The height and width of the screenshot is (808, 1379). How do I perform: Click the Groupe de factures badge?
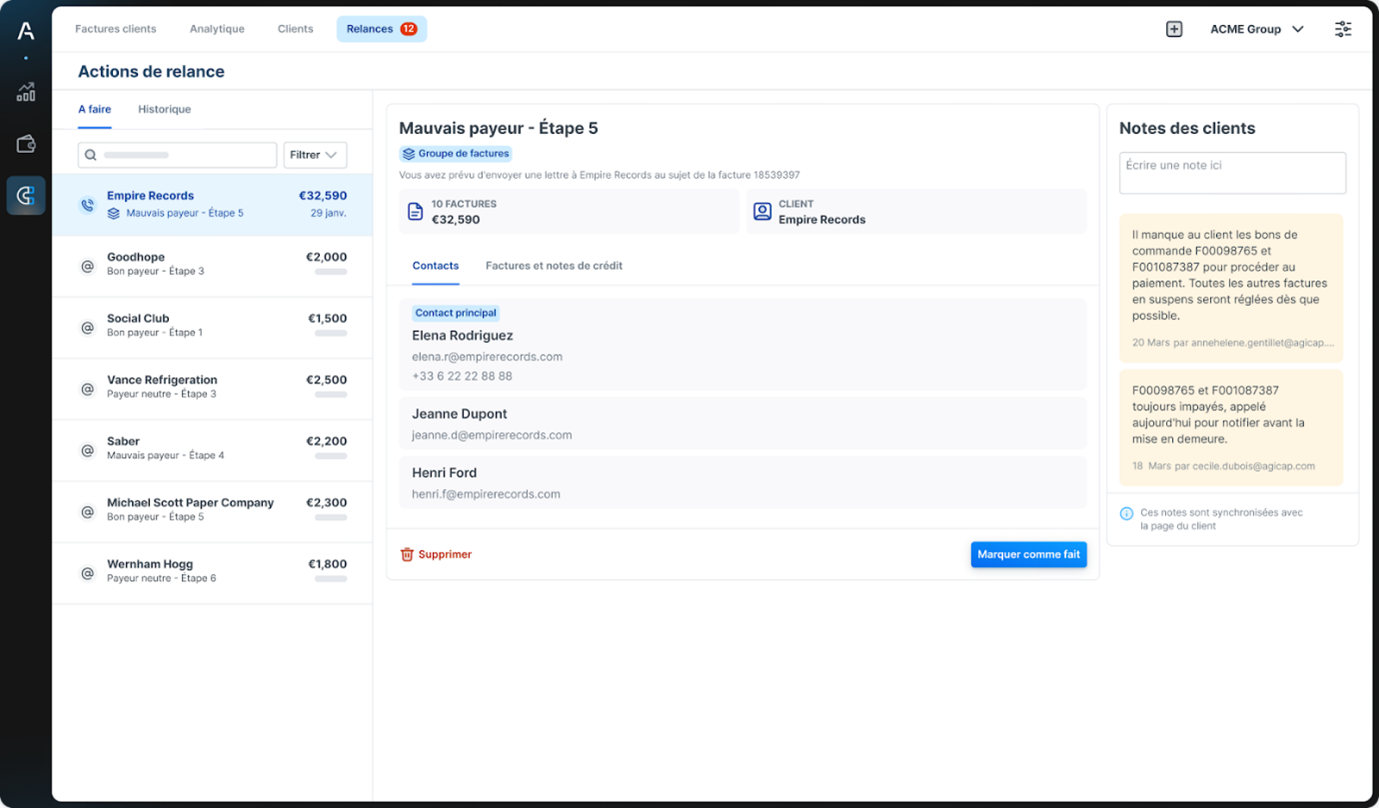tap(455, 153)
